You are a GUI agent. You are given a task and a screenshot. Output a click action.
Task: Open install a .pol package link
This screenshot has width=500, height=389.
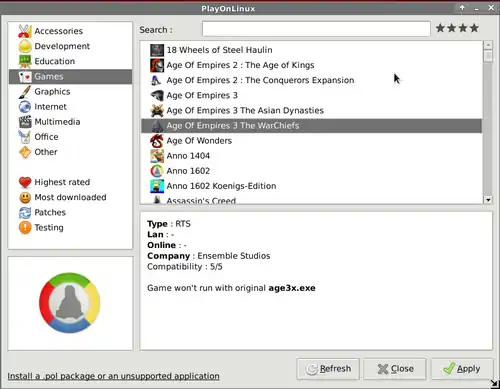(113, 376)
